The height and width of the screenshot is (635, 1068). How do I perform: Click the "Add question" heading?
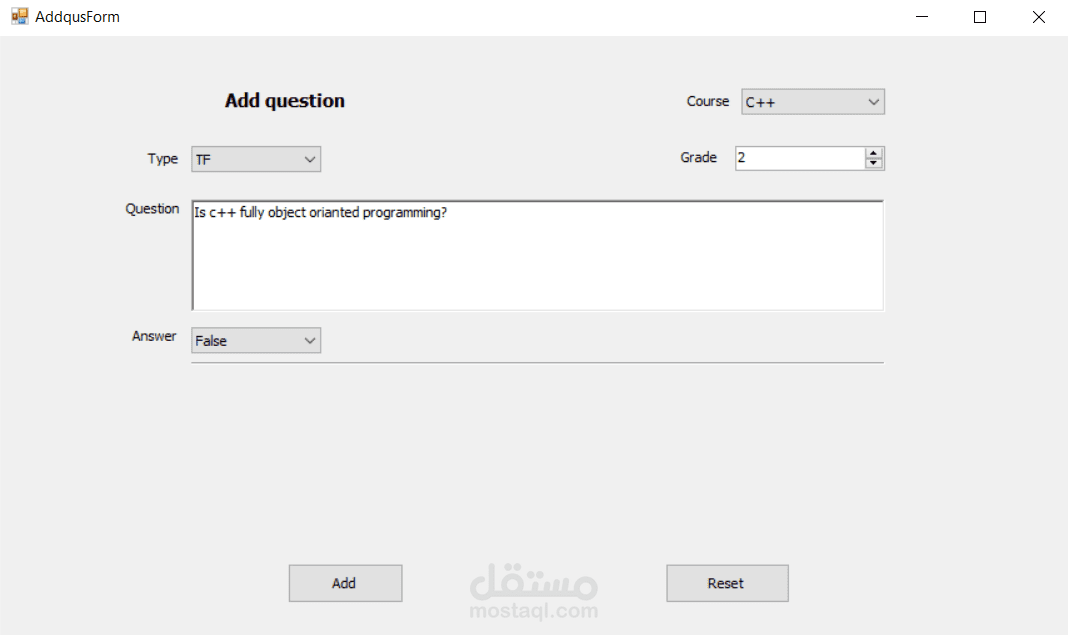pyautogui.click(x=285, y=101)
